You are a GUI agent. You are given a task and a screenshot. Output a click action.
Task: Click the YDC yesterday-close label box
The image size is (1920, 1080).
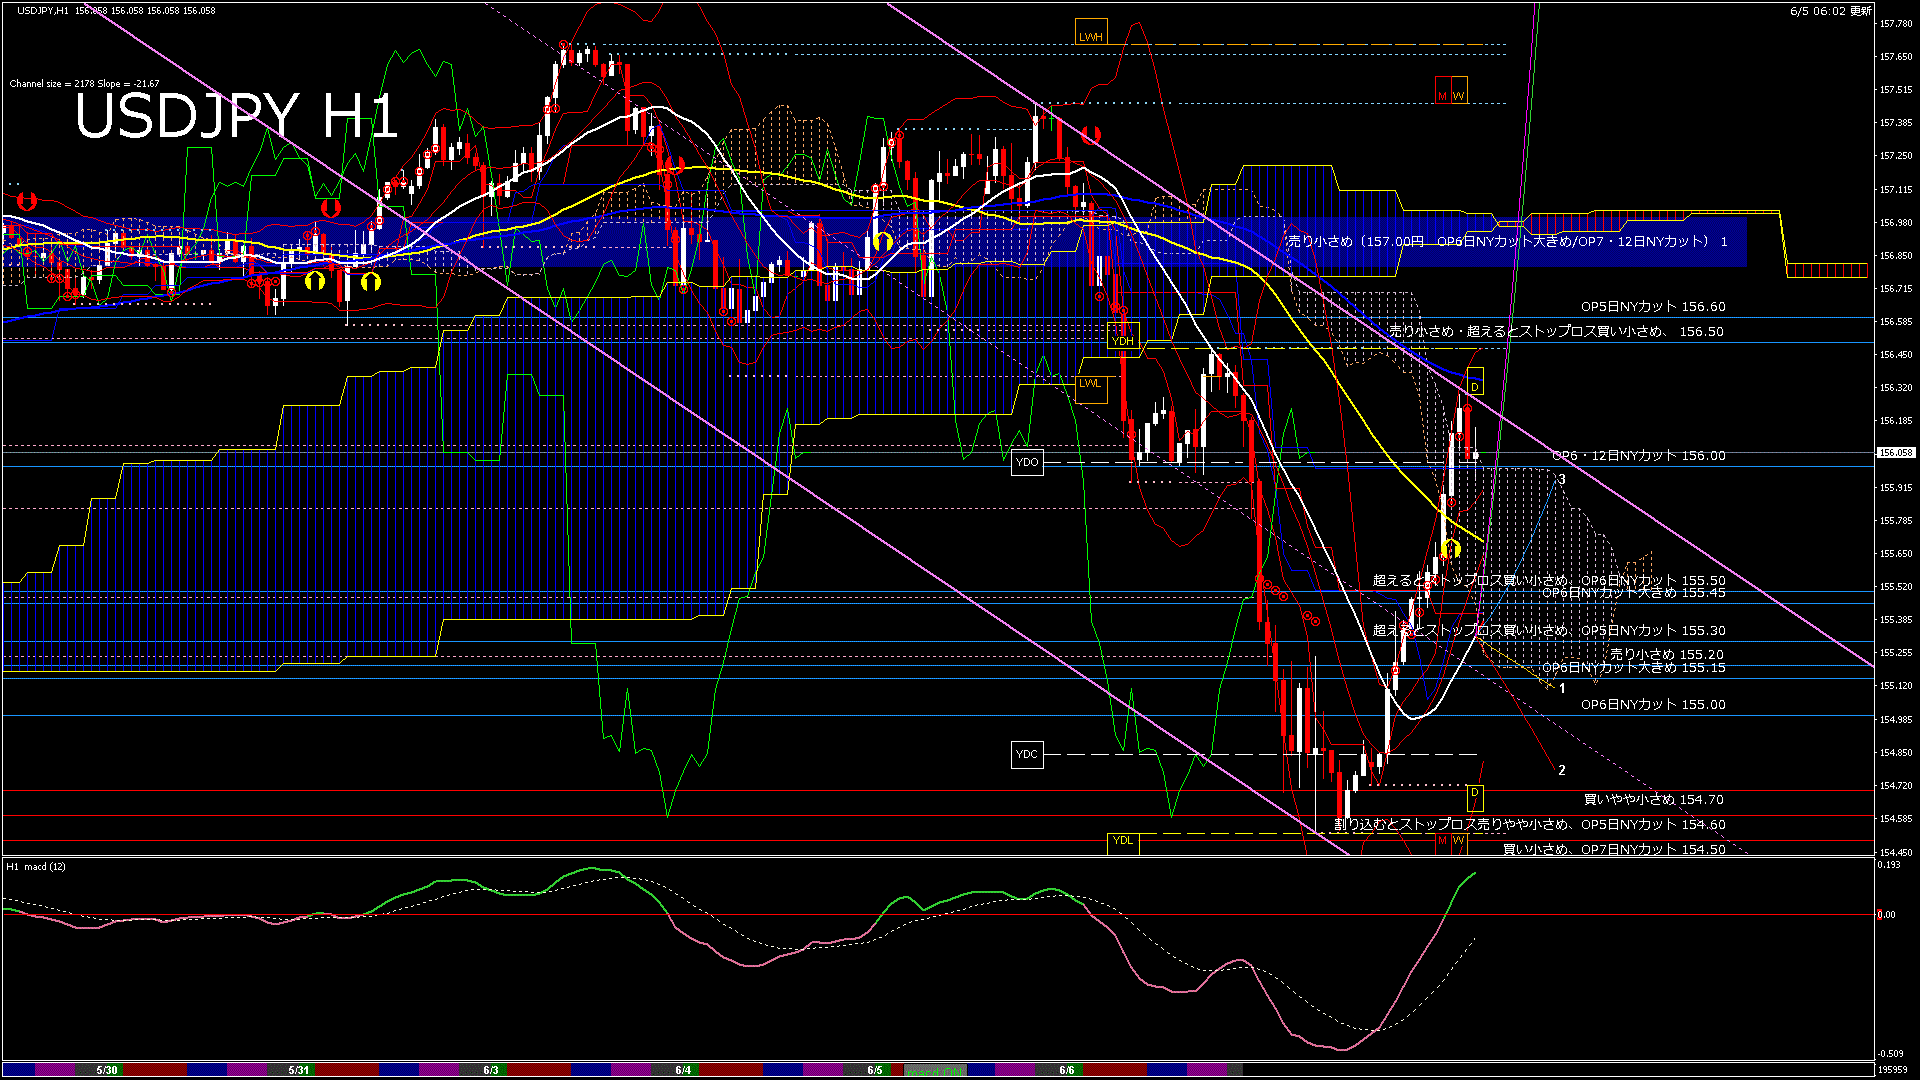click(1027, 754)
